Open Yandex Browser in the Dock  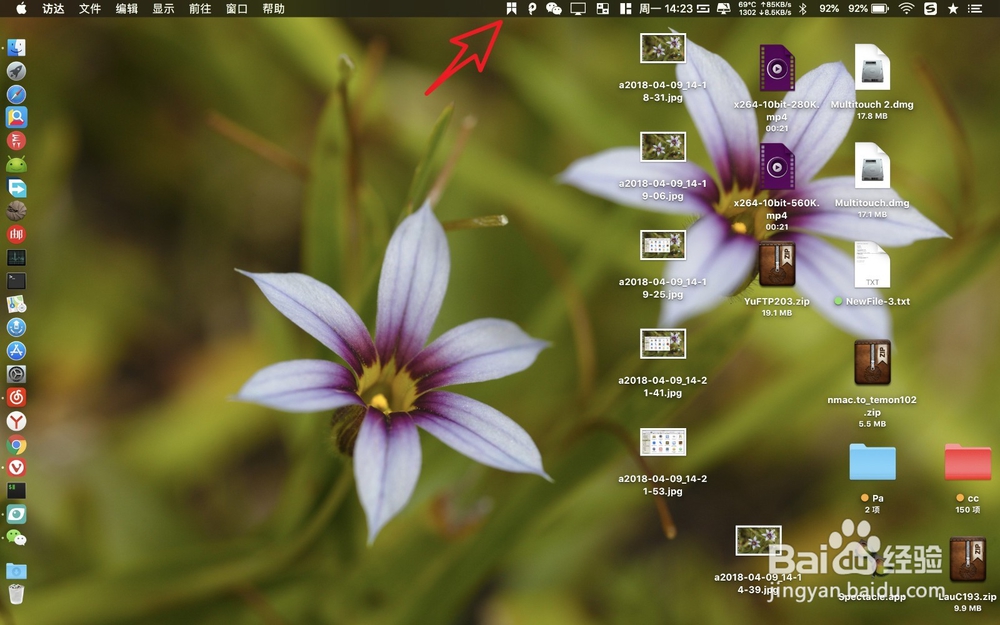coord(16,421)
